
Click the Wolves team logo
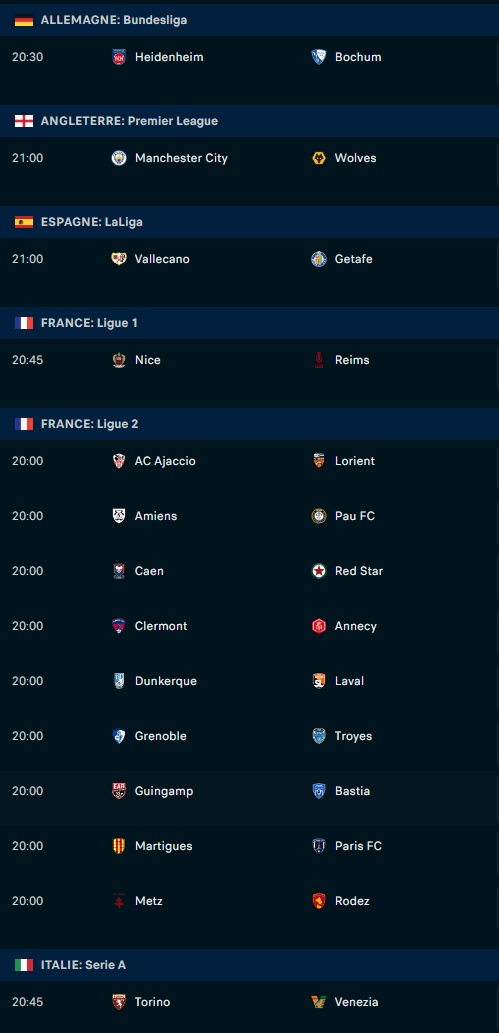click(319, 158)
